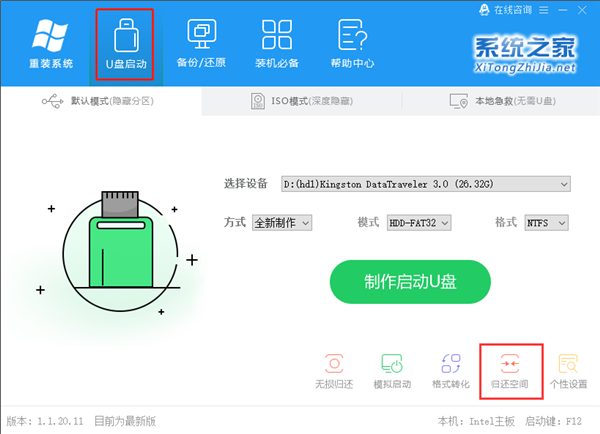Click the 归还空间 reclaim space icon

[x=510, y=372]
